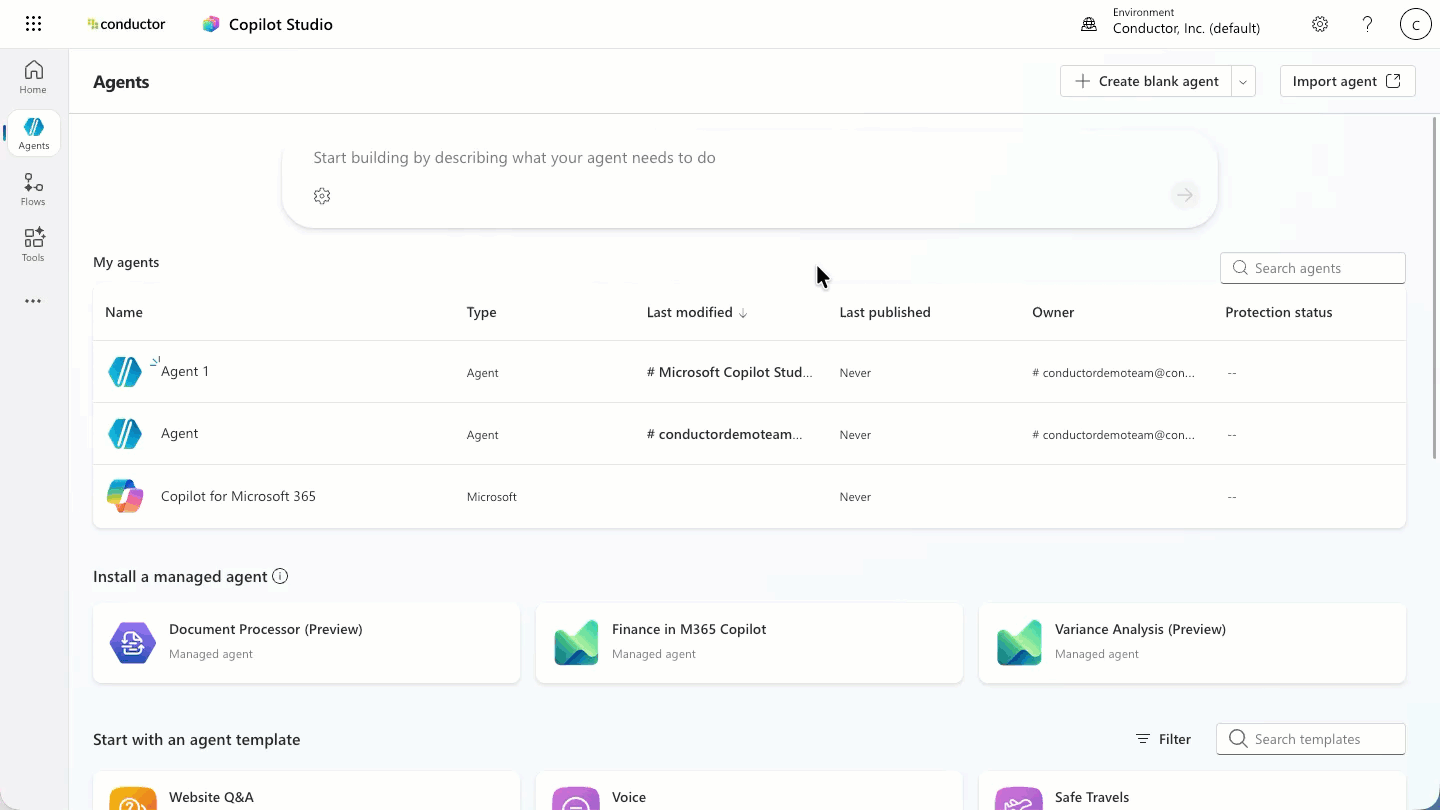Click the Safe Travels template icon
1440x810 pixels.
click(x=1019, y=799)
